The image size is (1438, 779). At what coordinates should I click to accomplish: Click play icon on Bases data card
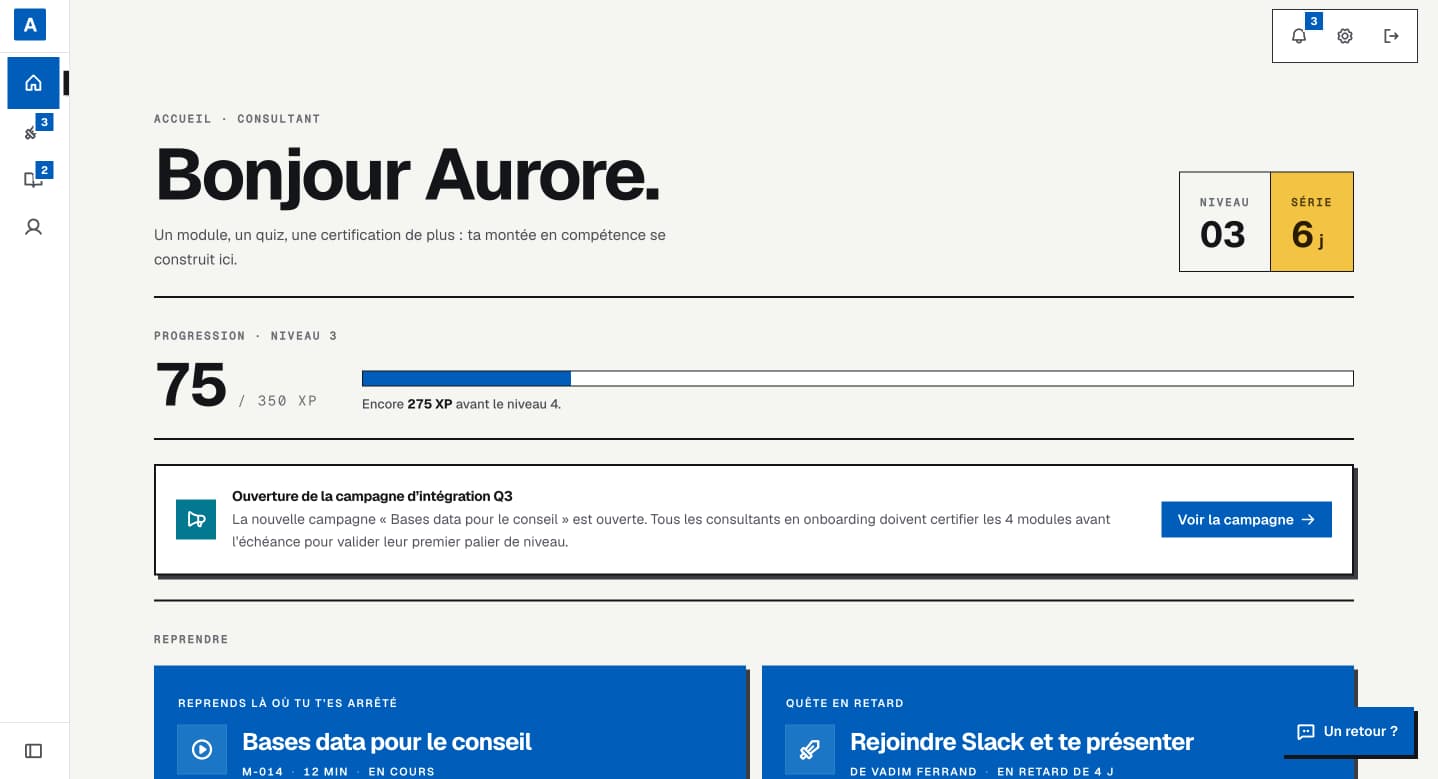tap(202, 749)
